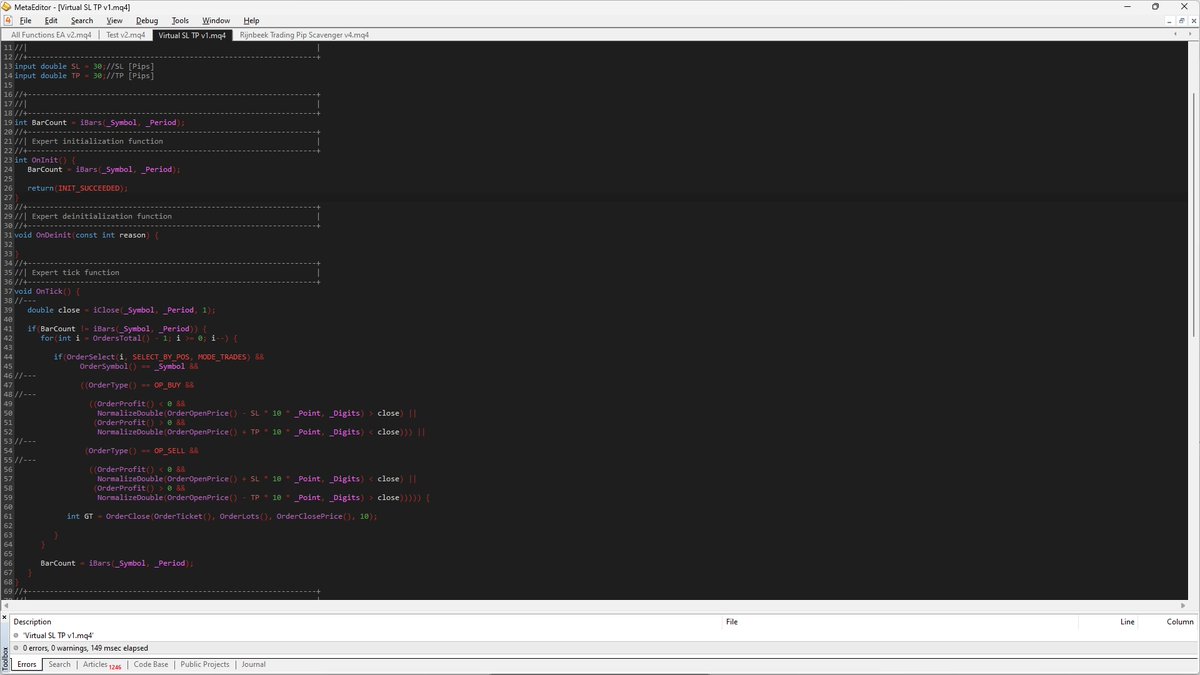Click the 'input double SL = 30' line
Image resolution: width=1200 pixels, height=675 pixels.
click(x=84, y=66)
